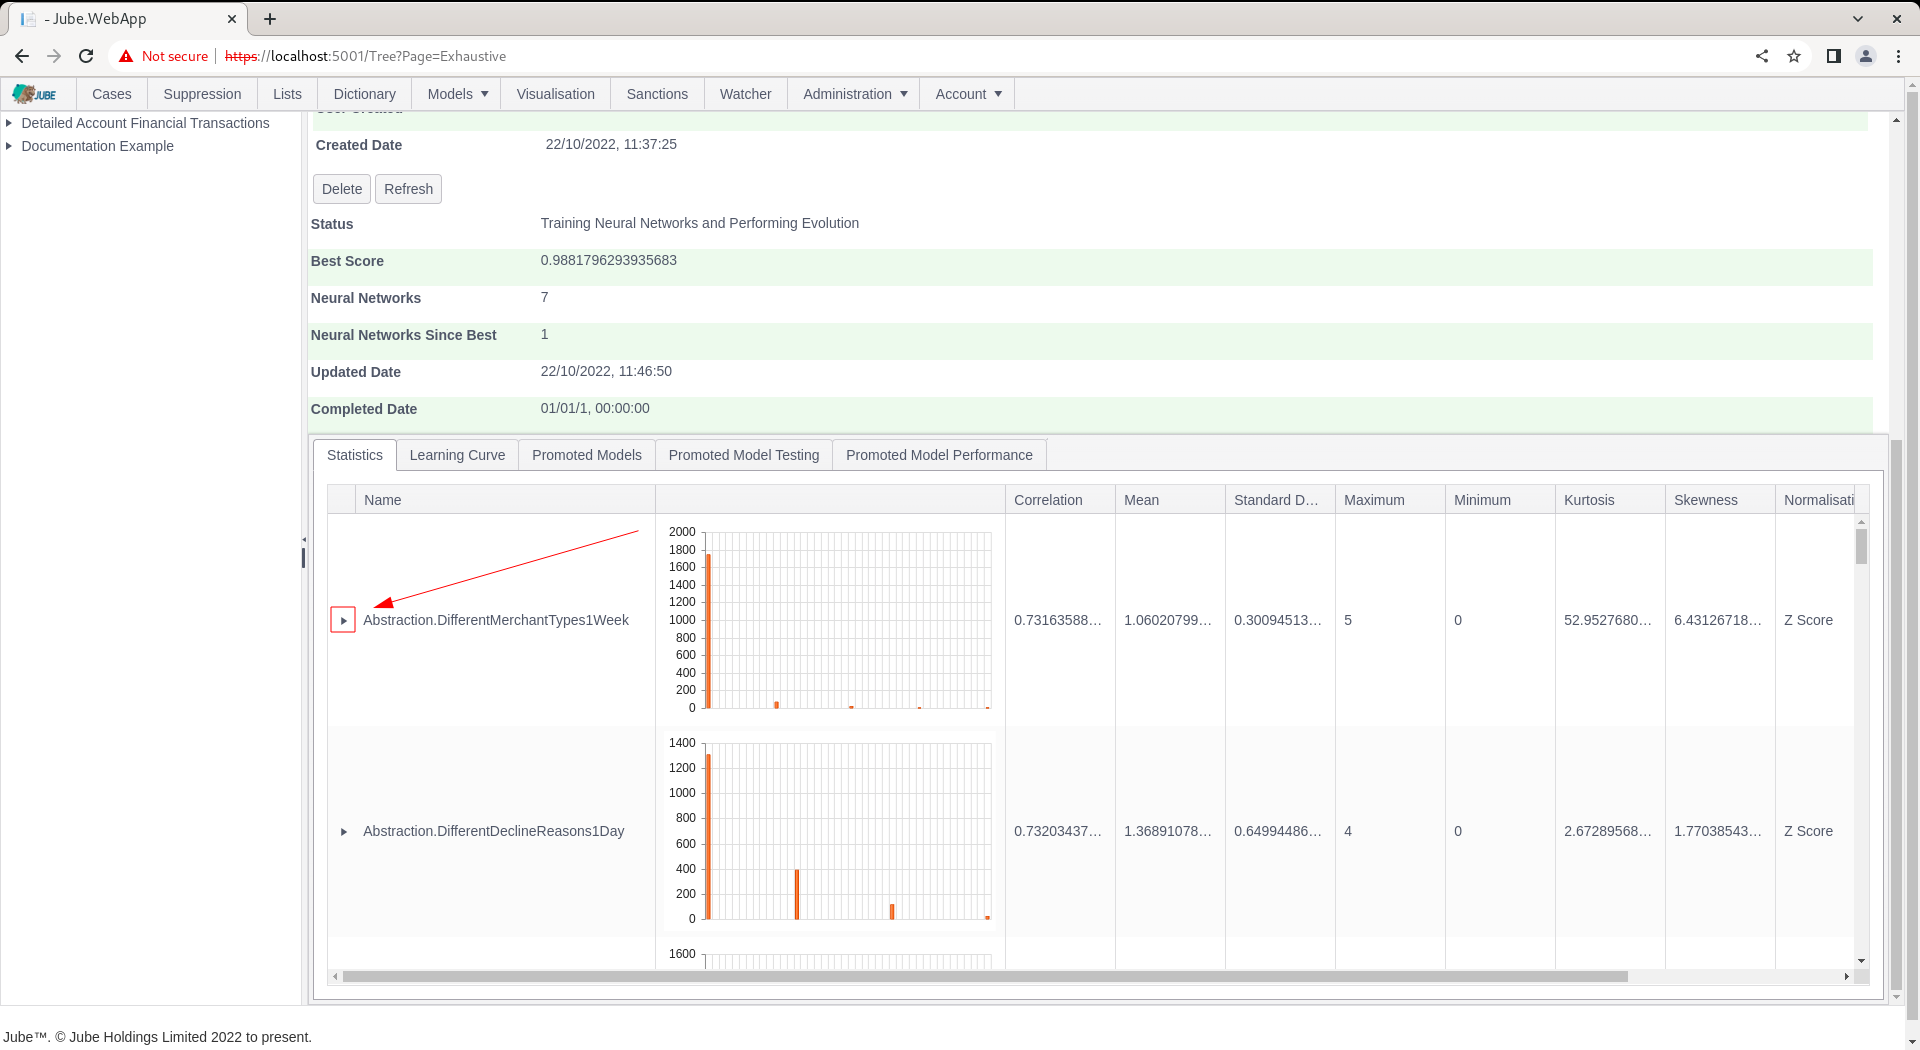This screenshot has width=1920, height=1050.
Task: Expand Abstraction.DifferentMerchantTypes1Week row
Action: (x=343, y=621)
